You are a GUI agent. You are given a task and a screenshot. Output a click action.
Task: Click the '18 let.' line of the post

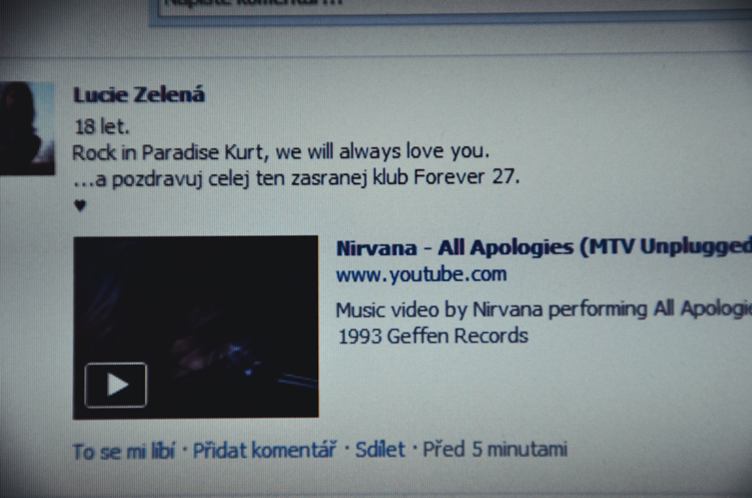coord(102,127)
